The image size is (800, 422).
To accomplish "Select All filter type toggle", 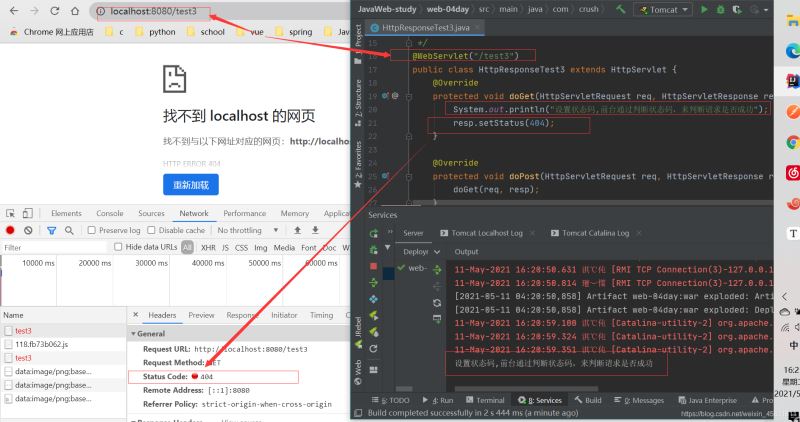I will coord(187,247).
